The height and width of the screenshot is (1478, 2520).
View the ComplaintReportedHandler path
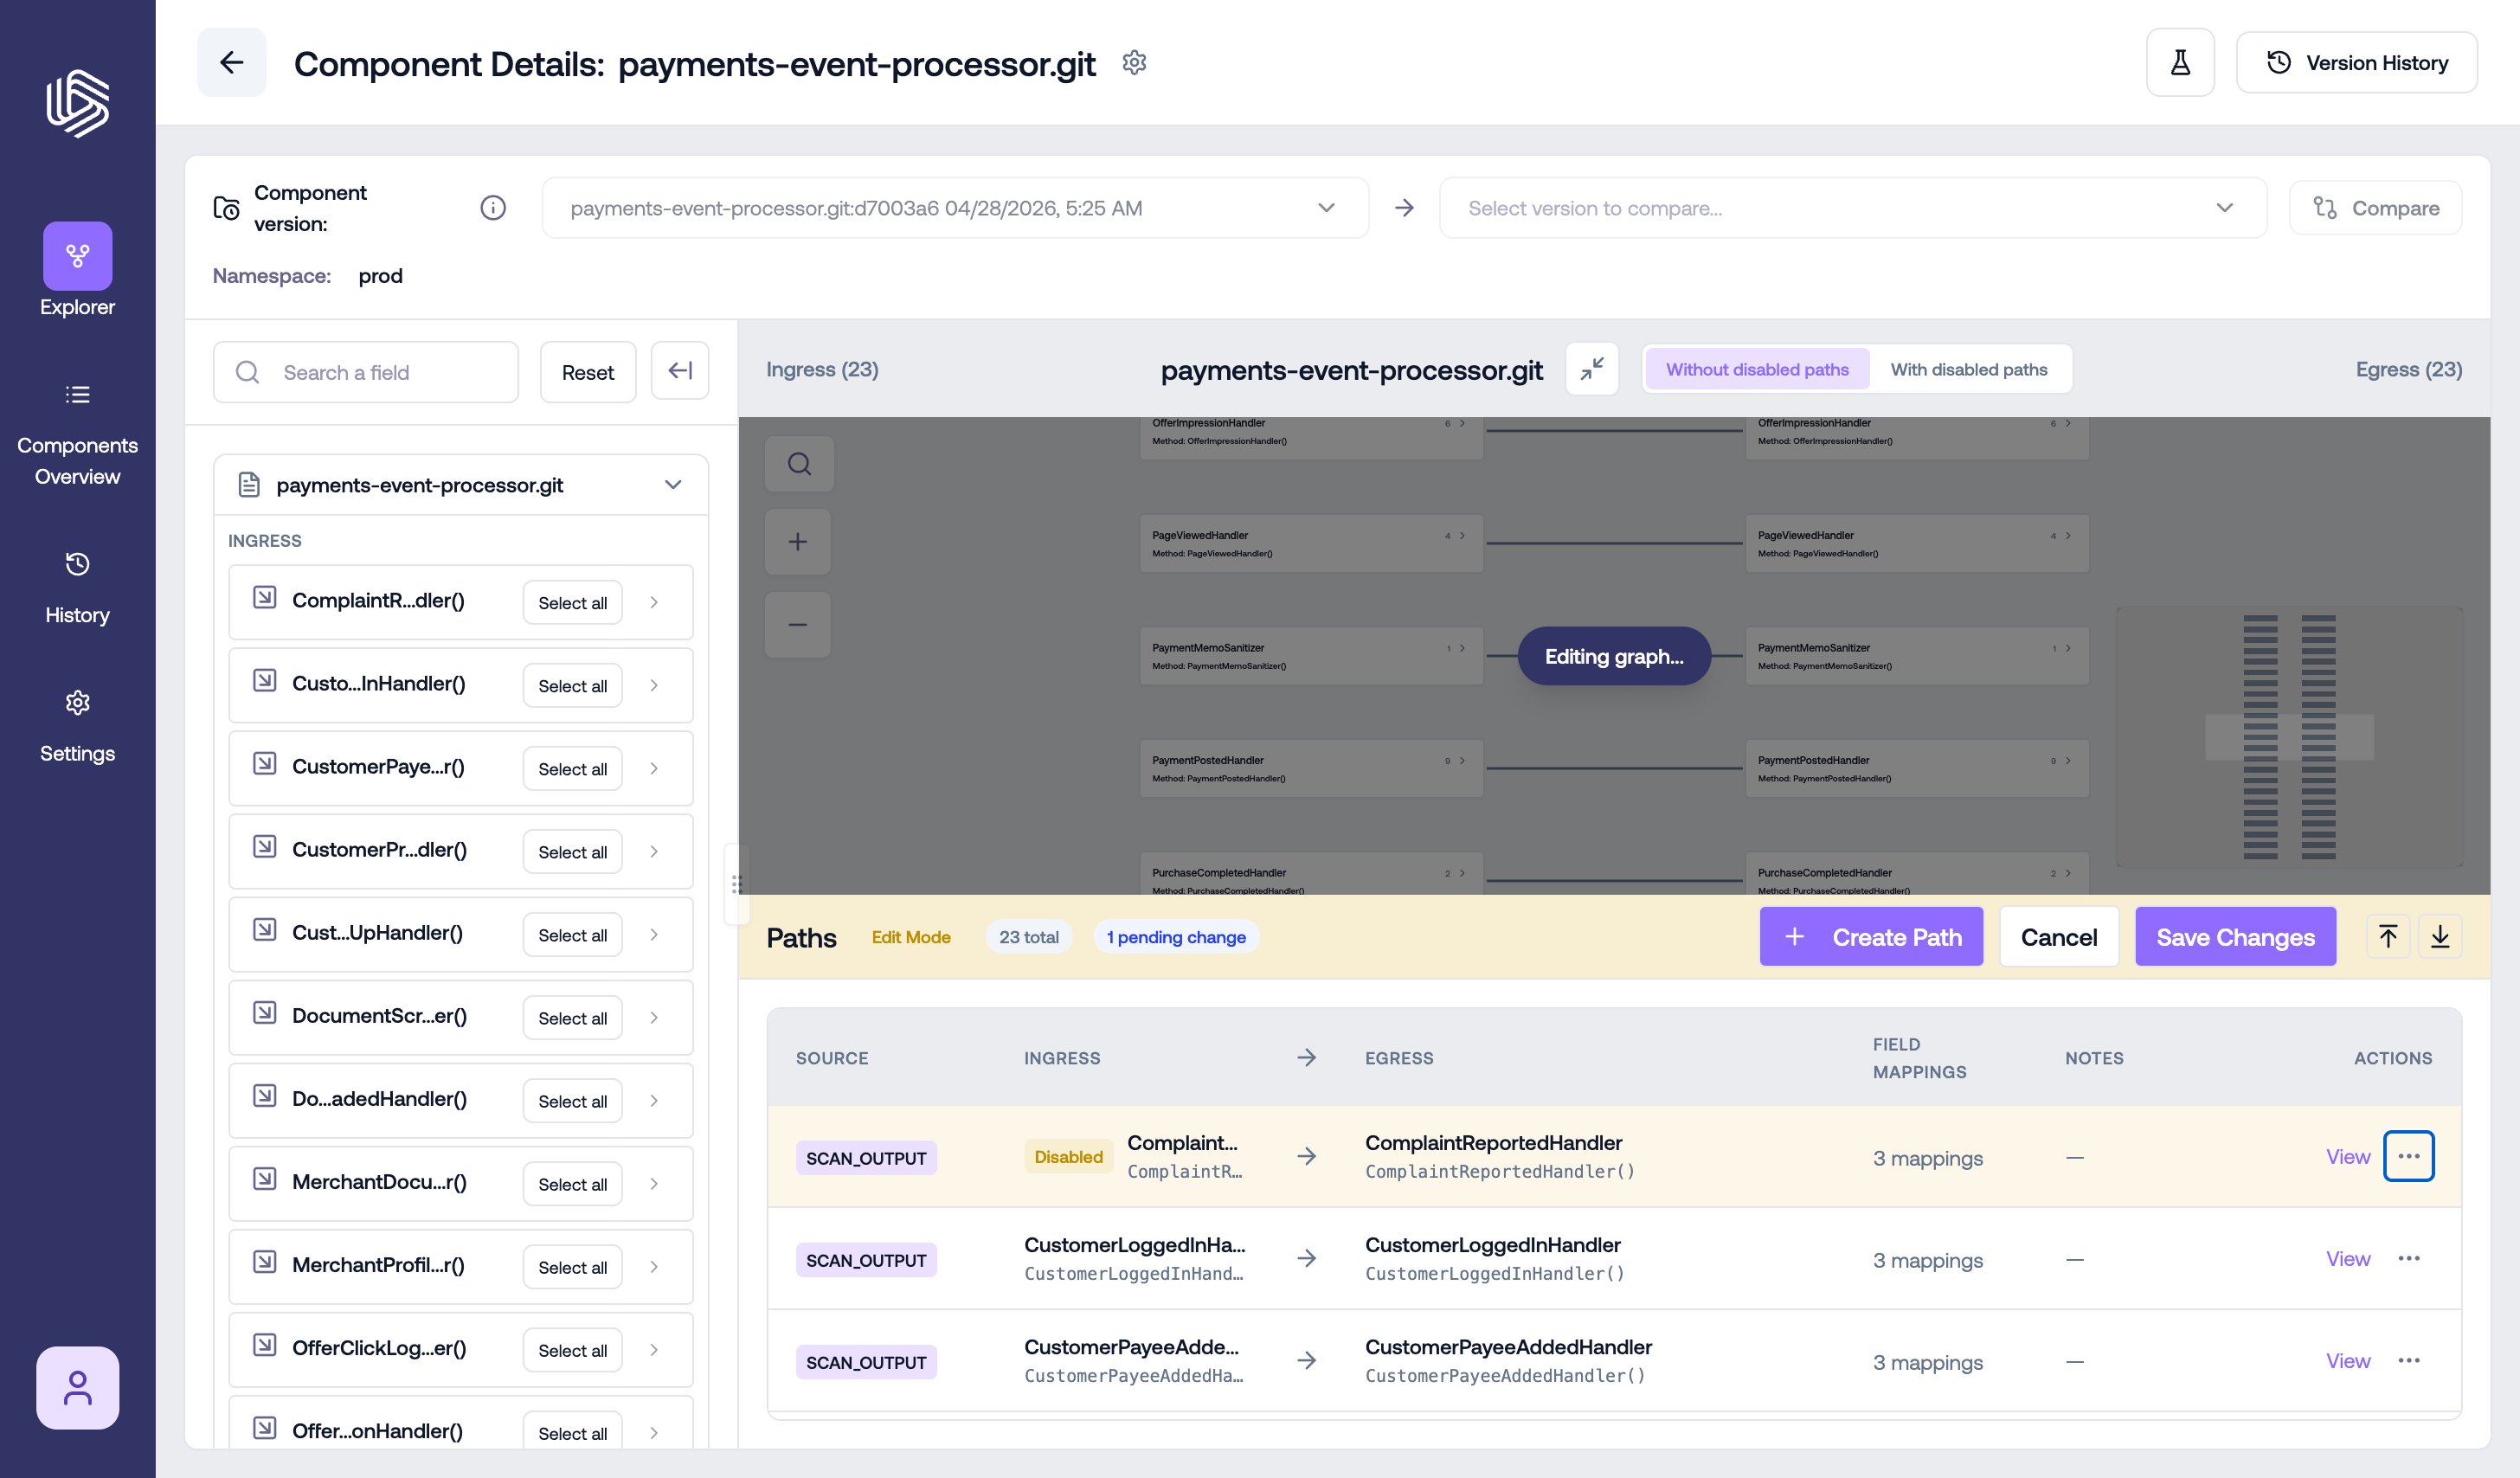2347,1156
